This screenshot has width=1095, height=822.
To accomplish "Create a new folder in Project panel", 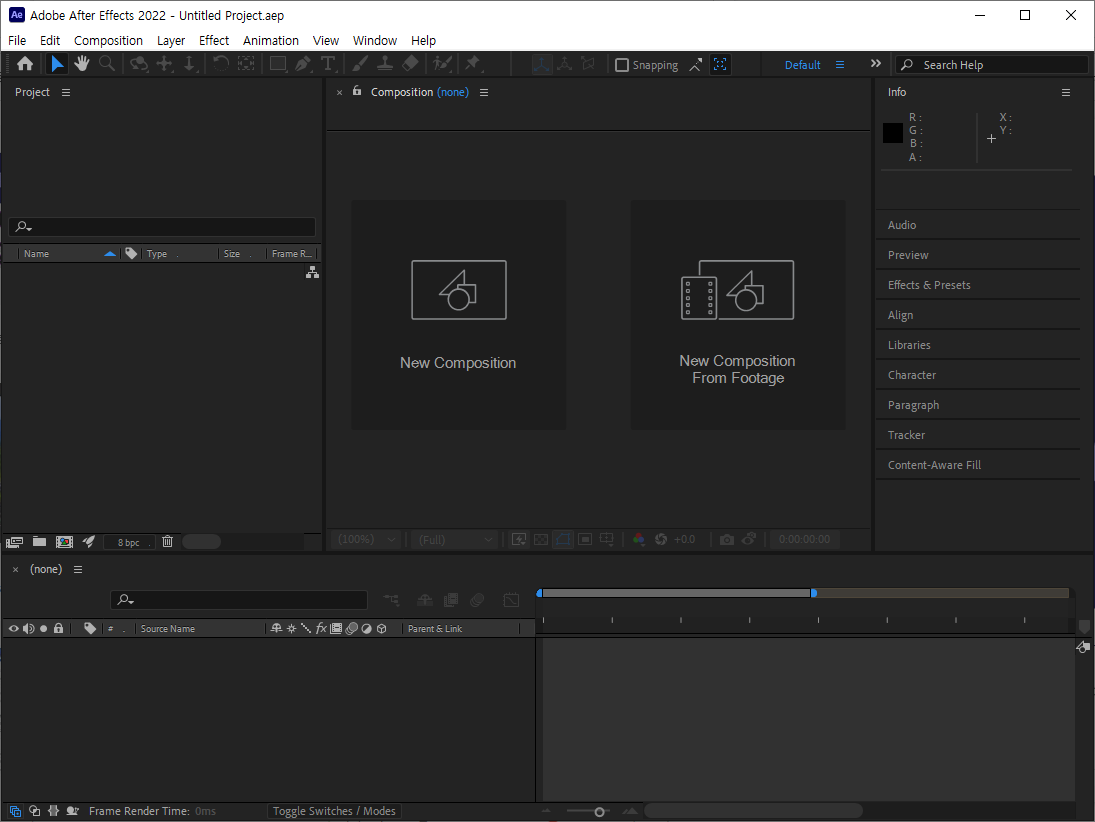I will coord(40,542).
